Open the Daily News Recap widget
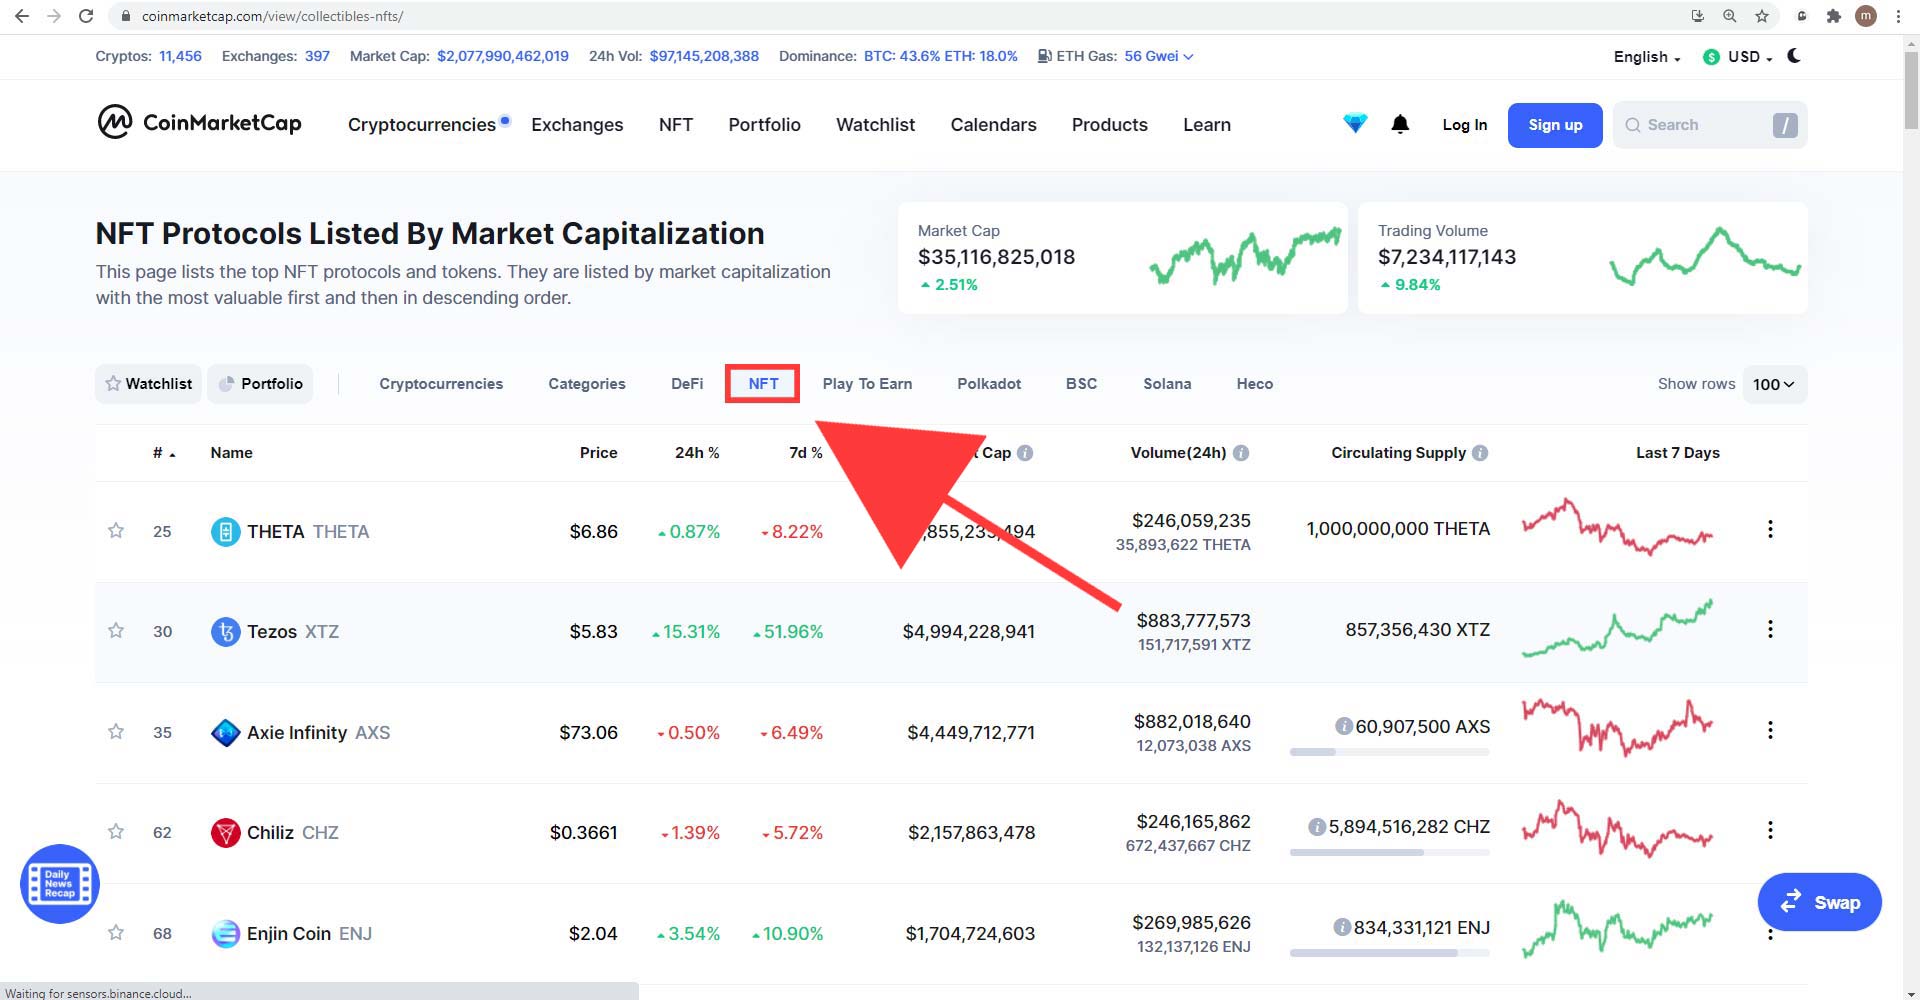1920x1000 pixels. coord(60,884)
